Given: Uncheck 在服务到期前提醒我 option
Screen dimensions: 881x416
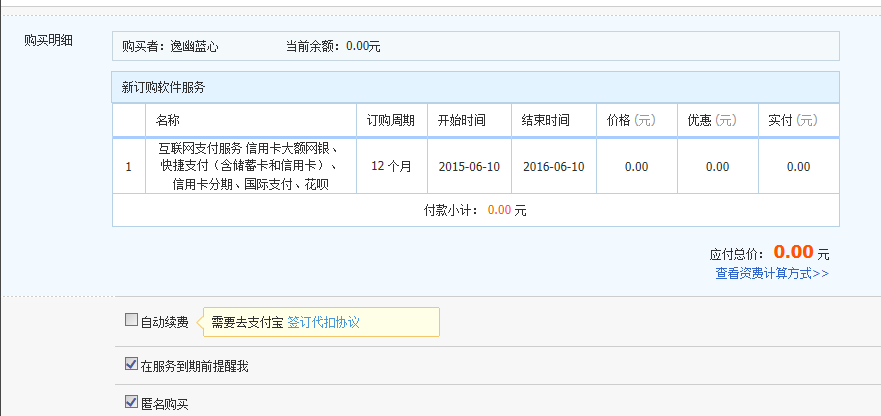Looking at the screenshot, I should (131, 365).
